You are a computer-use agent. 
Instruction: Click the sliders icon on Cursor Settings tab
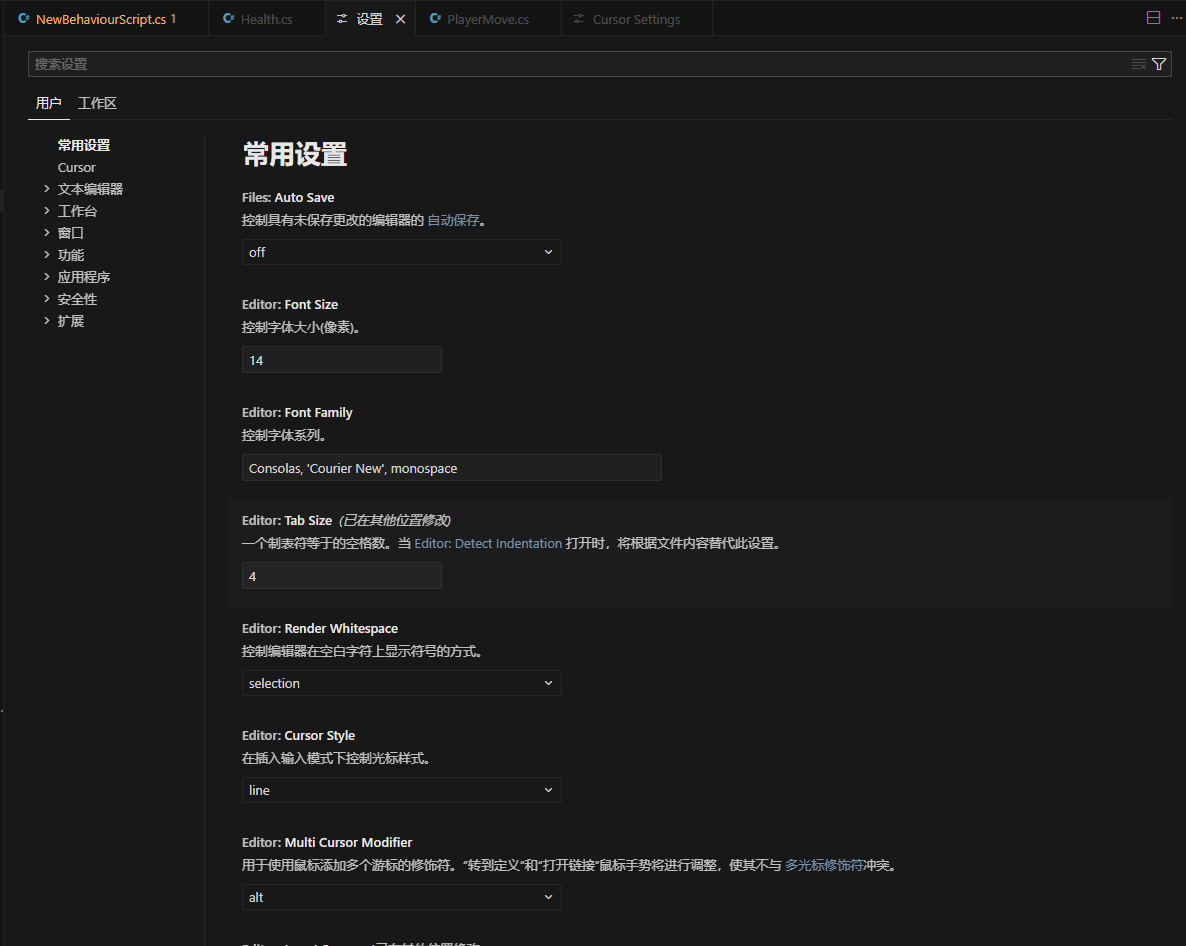click(x=579, y=19)
